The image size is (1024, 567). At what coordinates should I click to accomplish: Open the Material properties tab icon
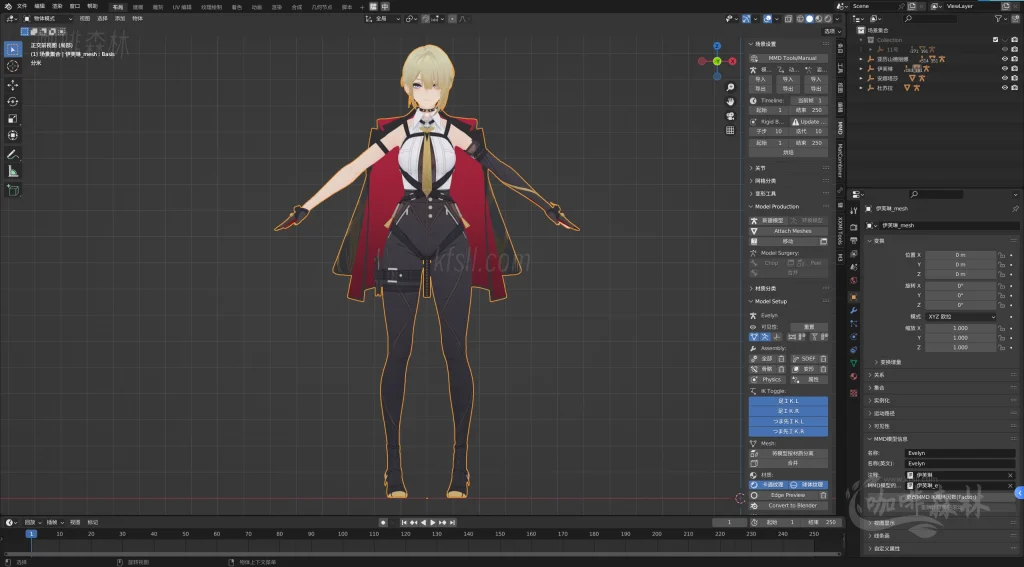pyautogui.click(x=854, y=377)
